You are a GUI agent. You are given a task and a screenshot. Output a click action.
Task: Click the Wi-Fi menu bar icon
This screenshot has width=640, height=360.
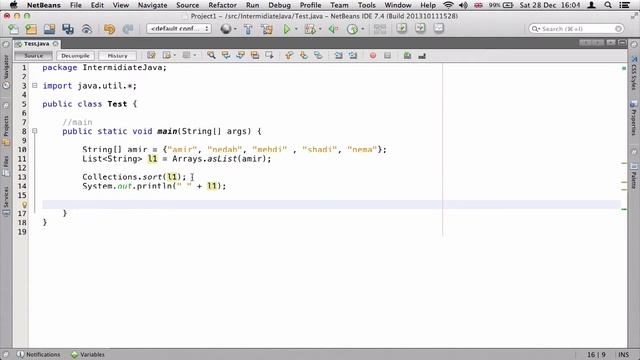448,5
